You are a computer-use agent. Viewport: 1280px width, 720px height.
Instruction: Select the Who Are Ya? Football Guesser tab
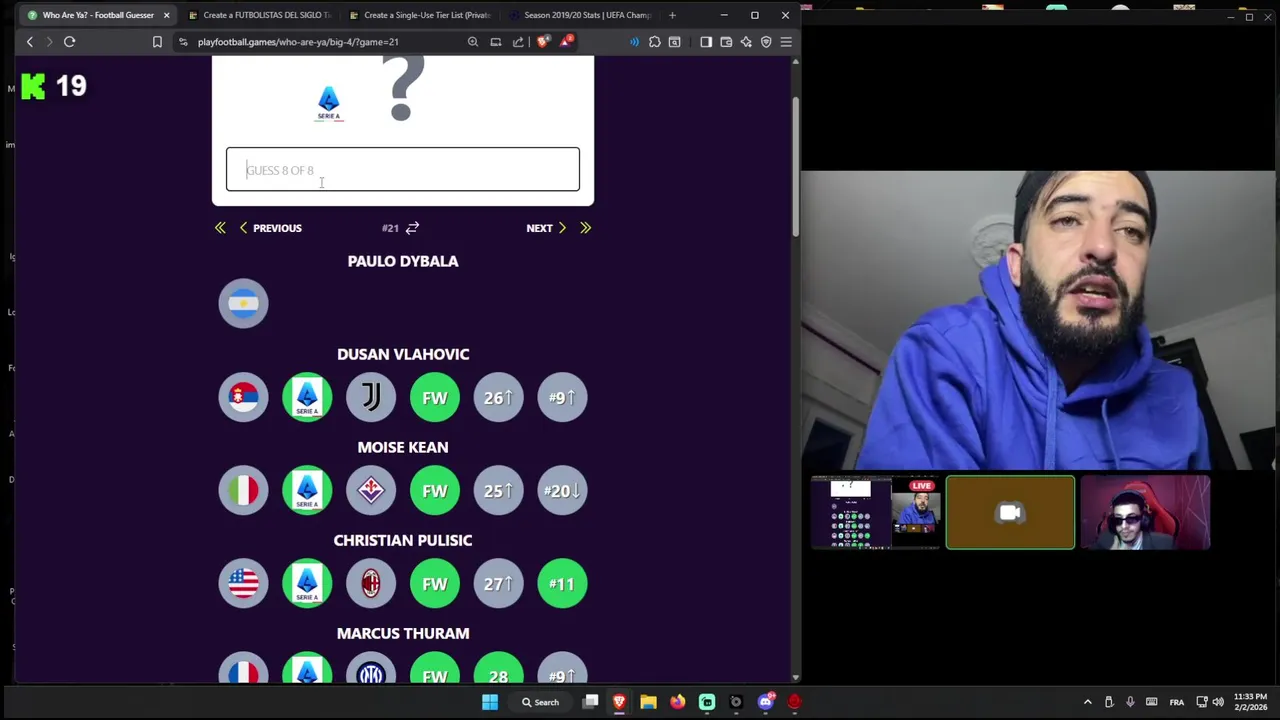point(98,15)
